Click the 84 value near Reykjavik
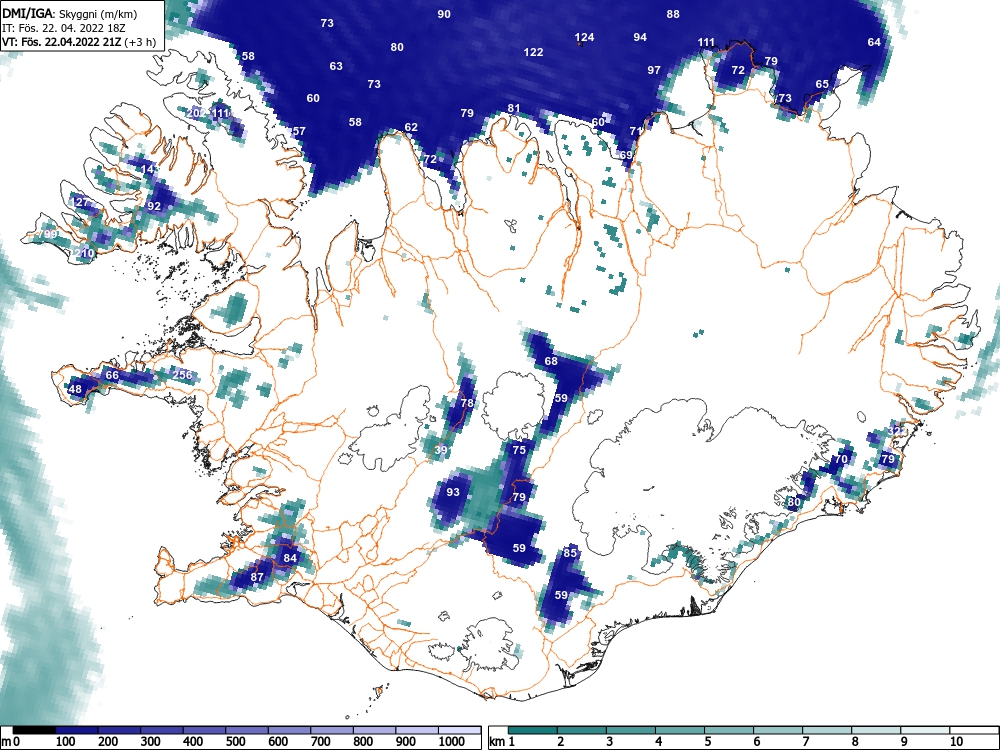This screenshot has height=750, width=1000. tap(290, 558)
